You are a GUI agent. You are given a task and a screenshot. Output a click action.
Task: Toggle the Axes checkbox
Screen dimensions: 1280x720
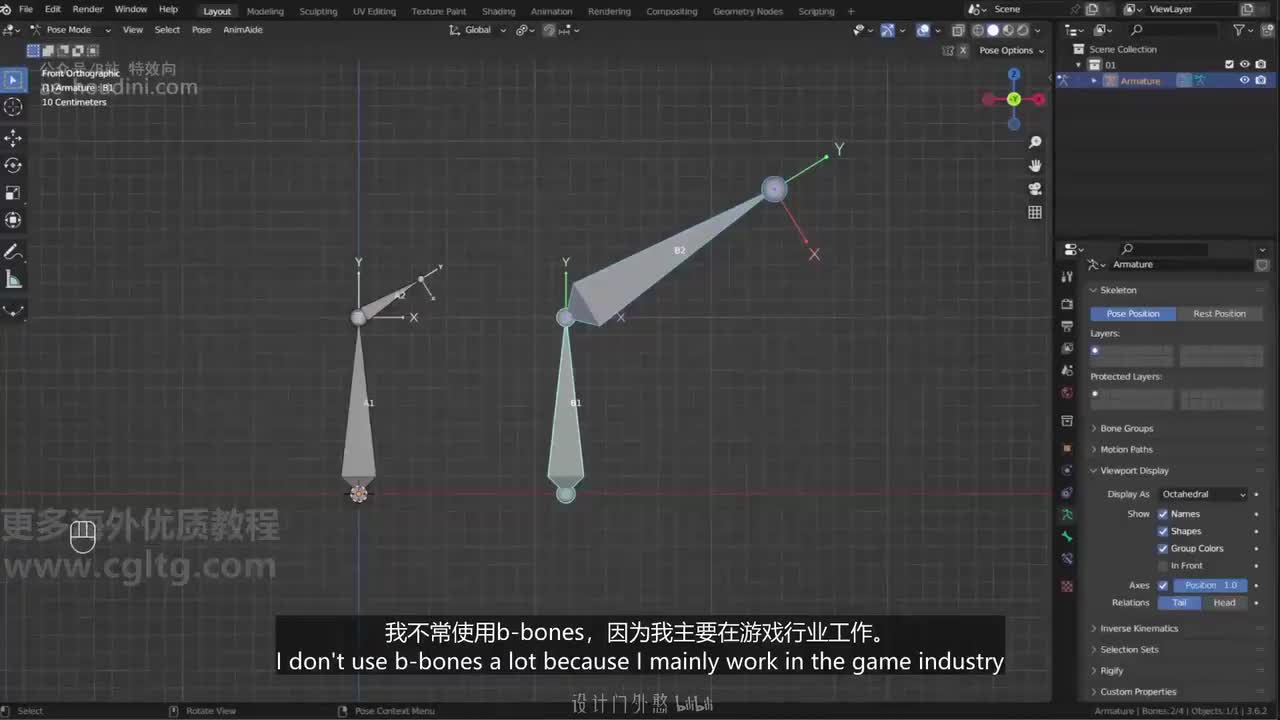(1163, 585)
